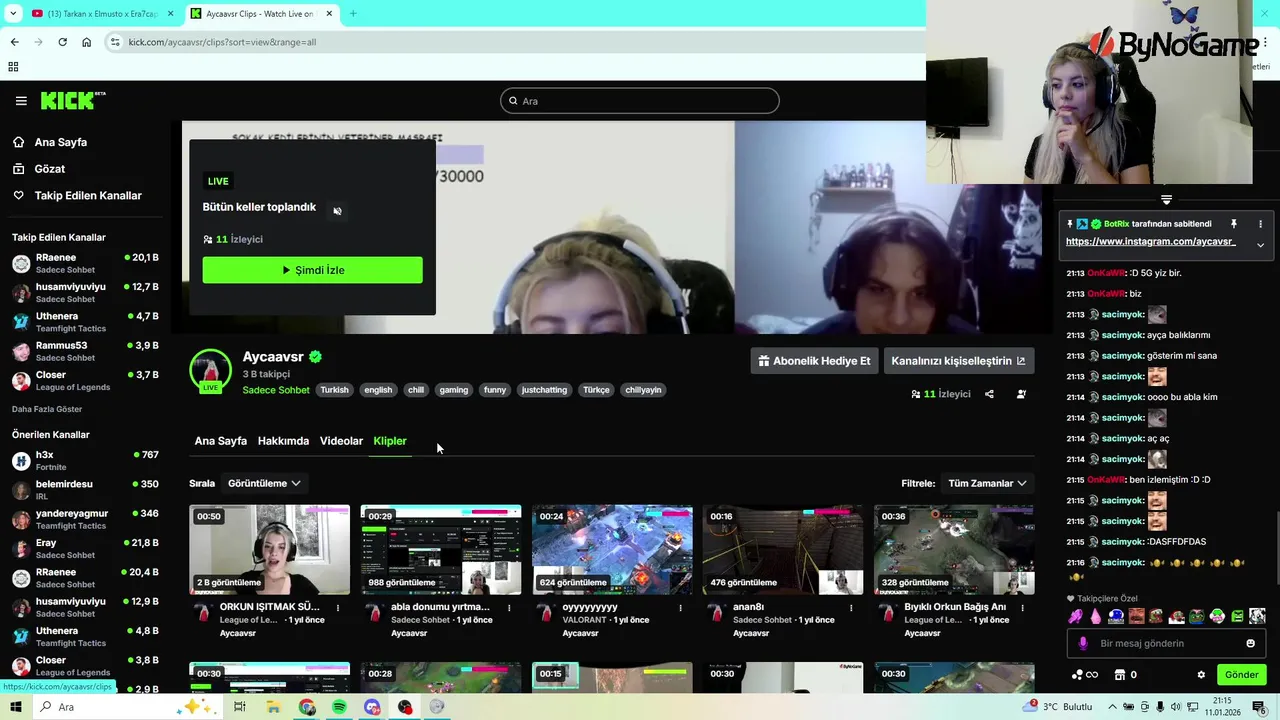Image resolution: width=1280 pixels, height=720 pixels.
Task: Open the Chrome apps grid icon
Action: [13, 67]
